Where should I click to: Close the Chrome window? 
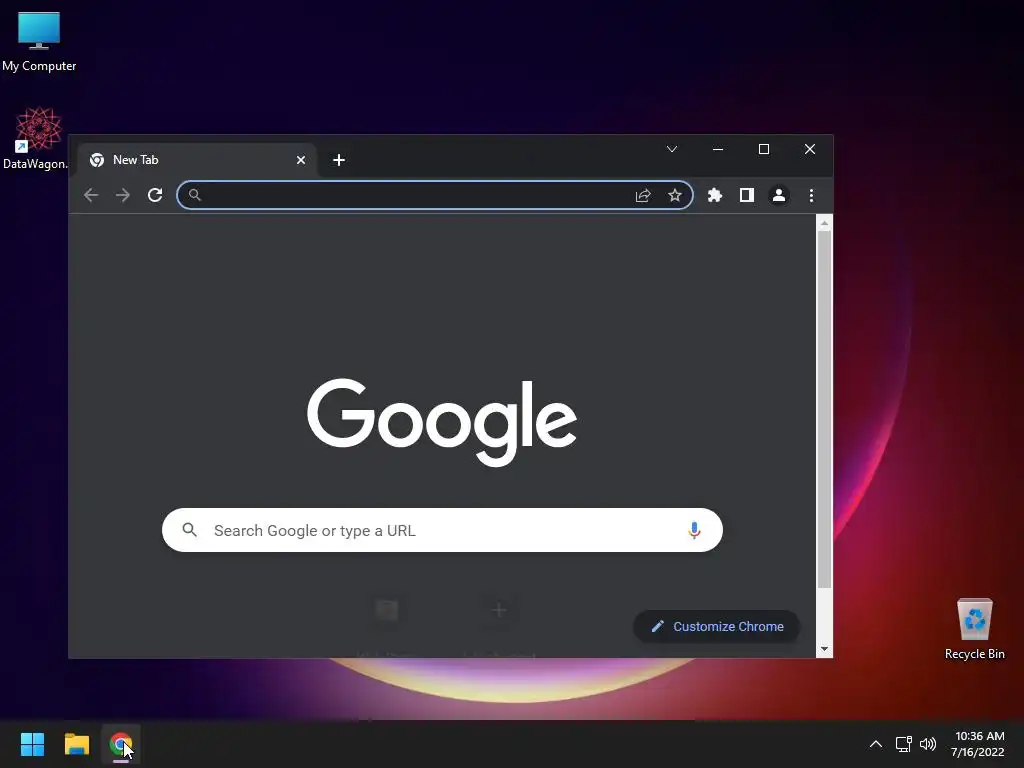(x=810, y=150)
